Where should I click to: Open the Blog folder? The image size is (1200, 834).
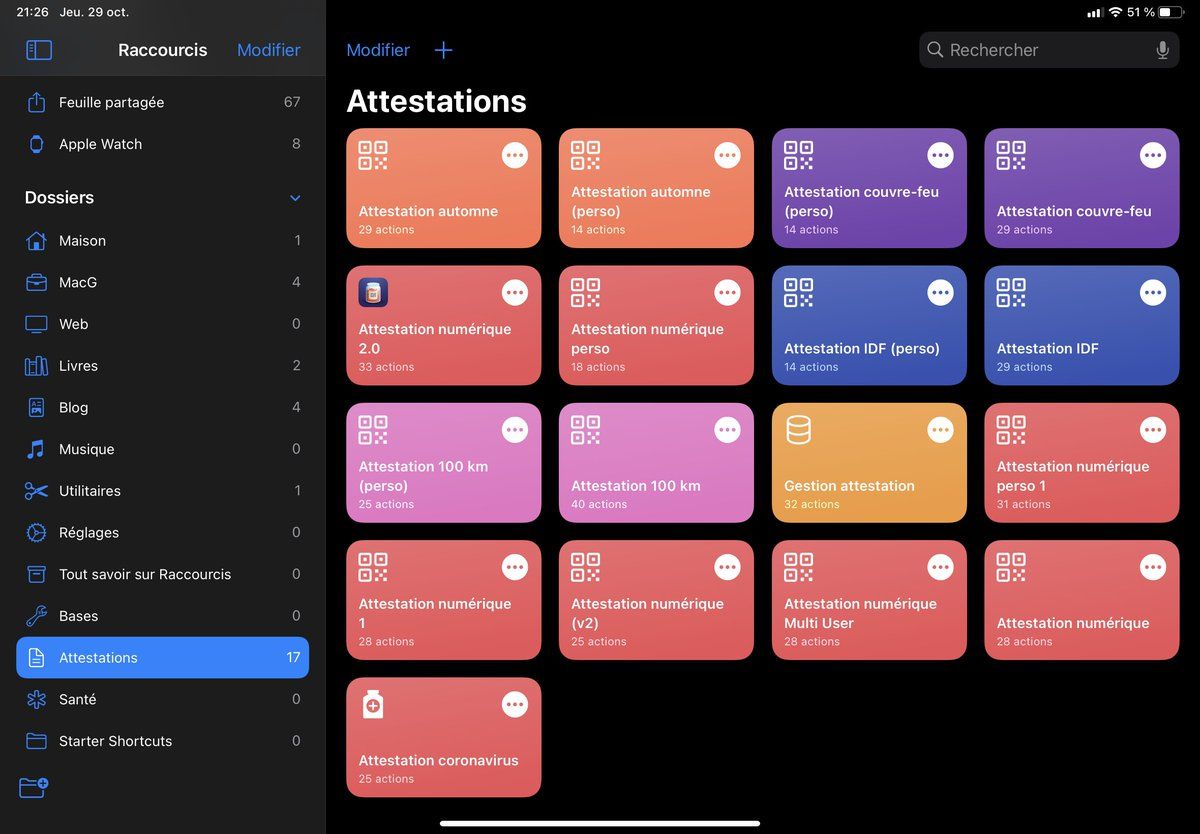[163, 407]
